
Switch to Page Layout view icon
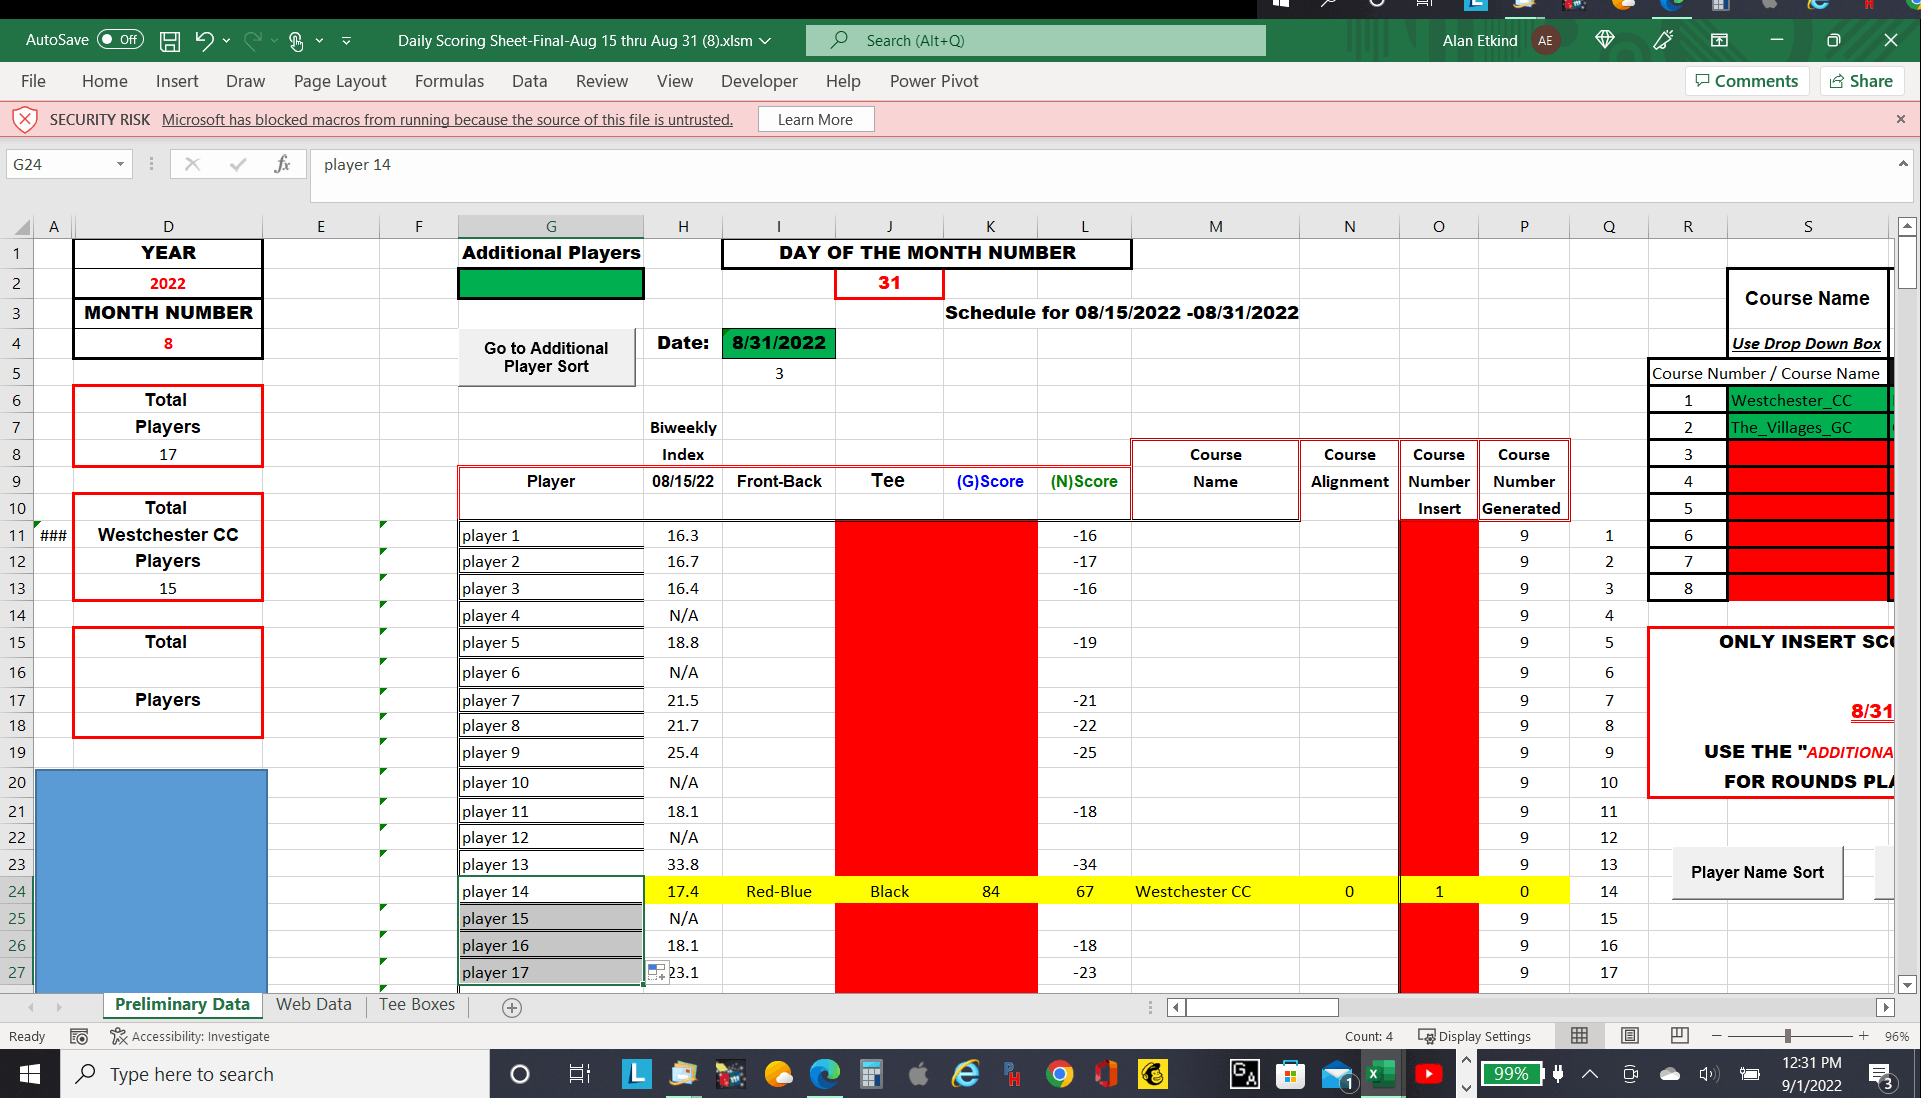1630,1036
